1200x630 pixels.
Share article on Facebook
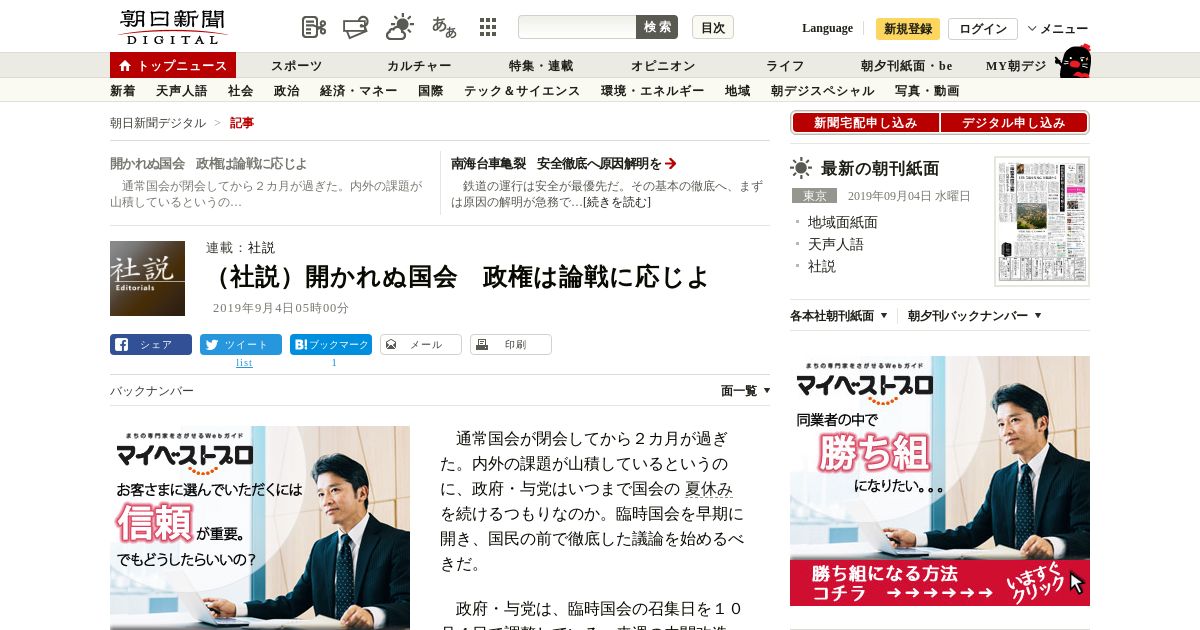[x=151, y=344]
